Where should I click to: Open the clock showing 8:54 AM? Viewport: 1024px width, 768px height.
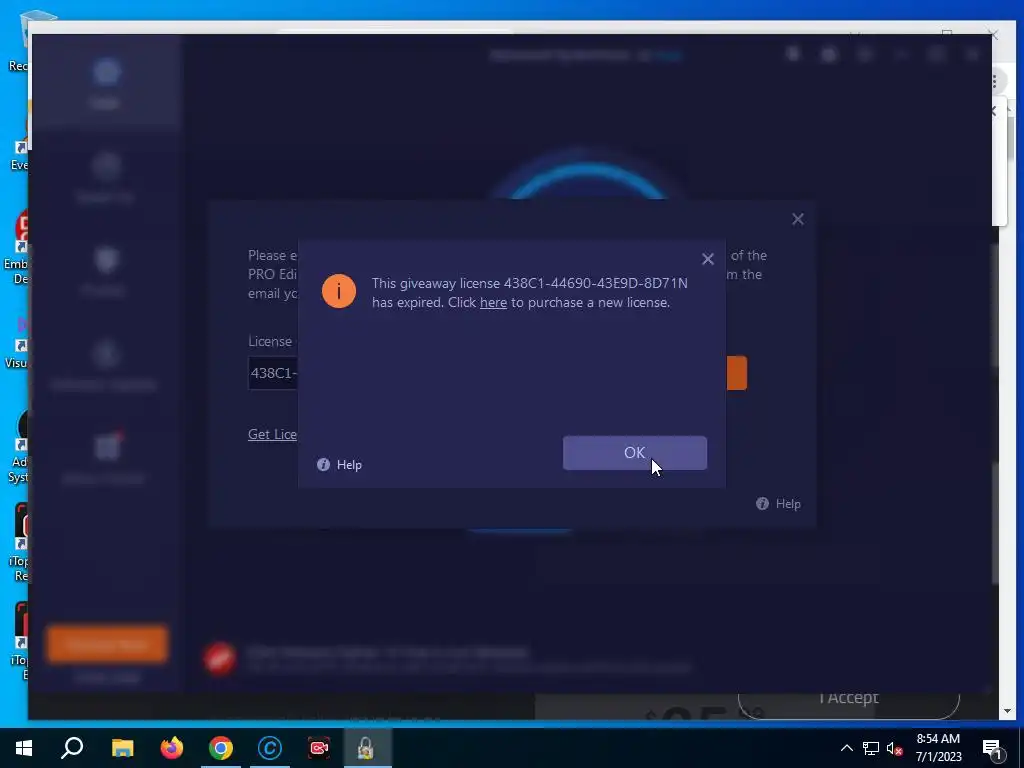[x=938, y=748]
